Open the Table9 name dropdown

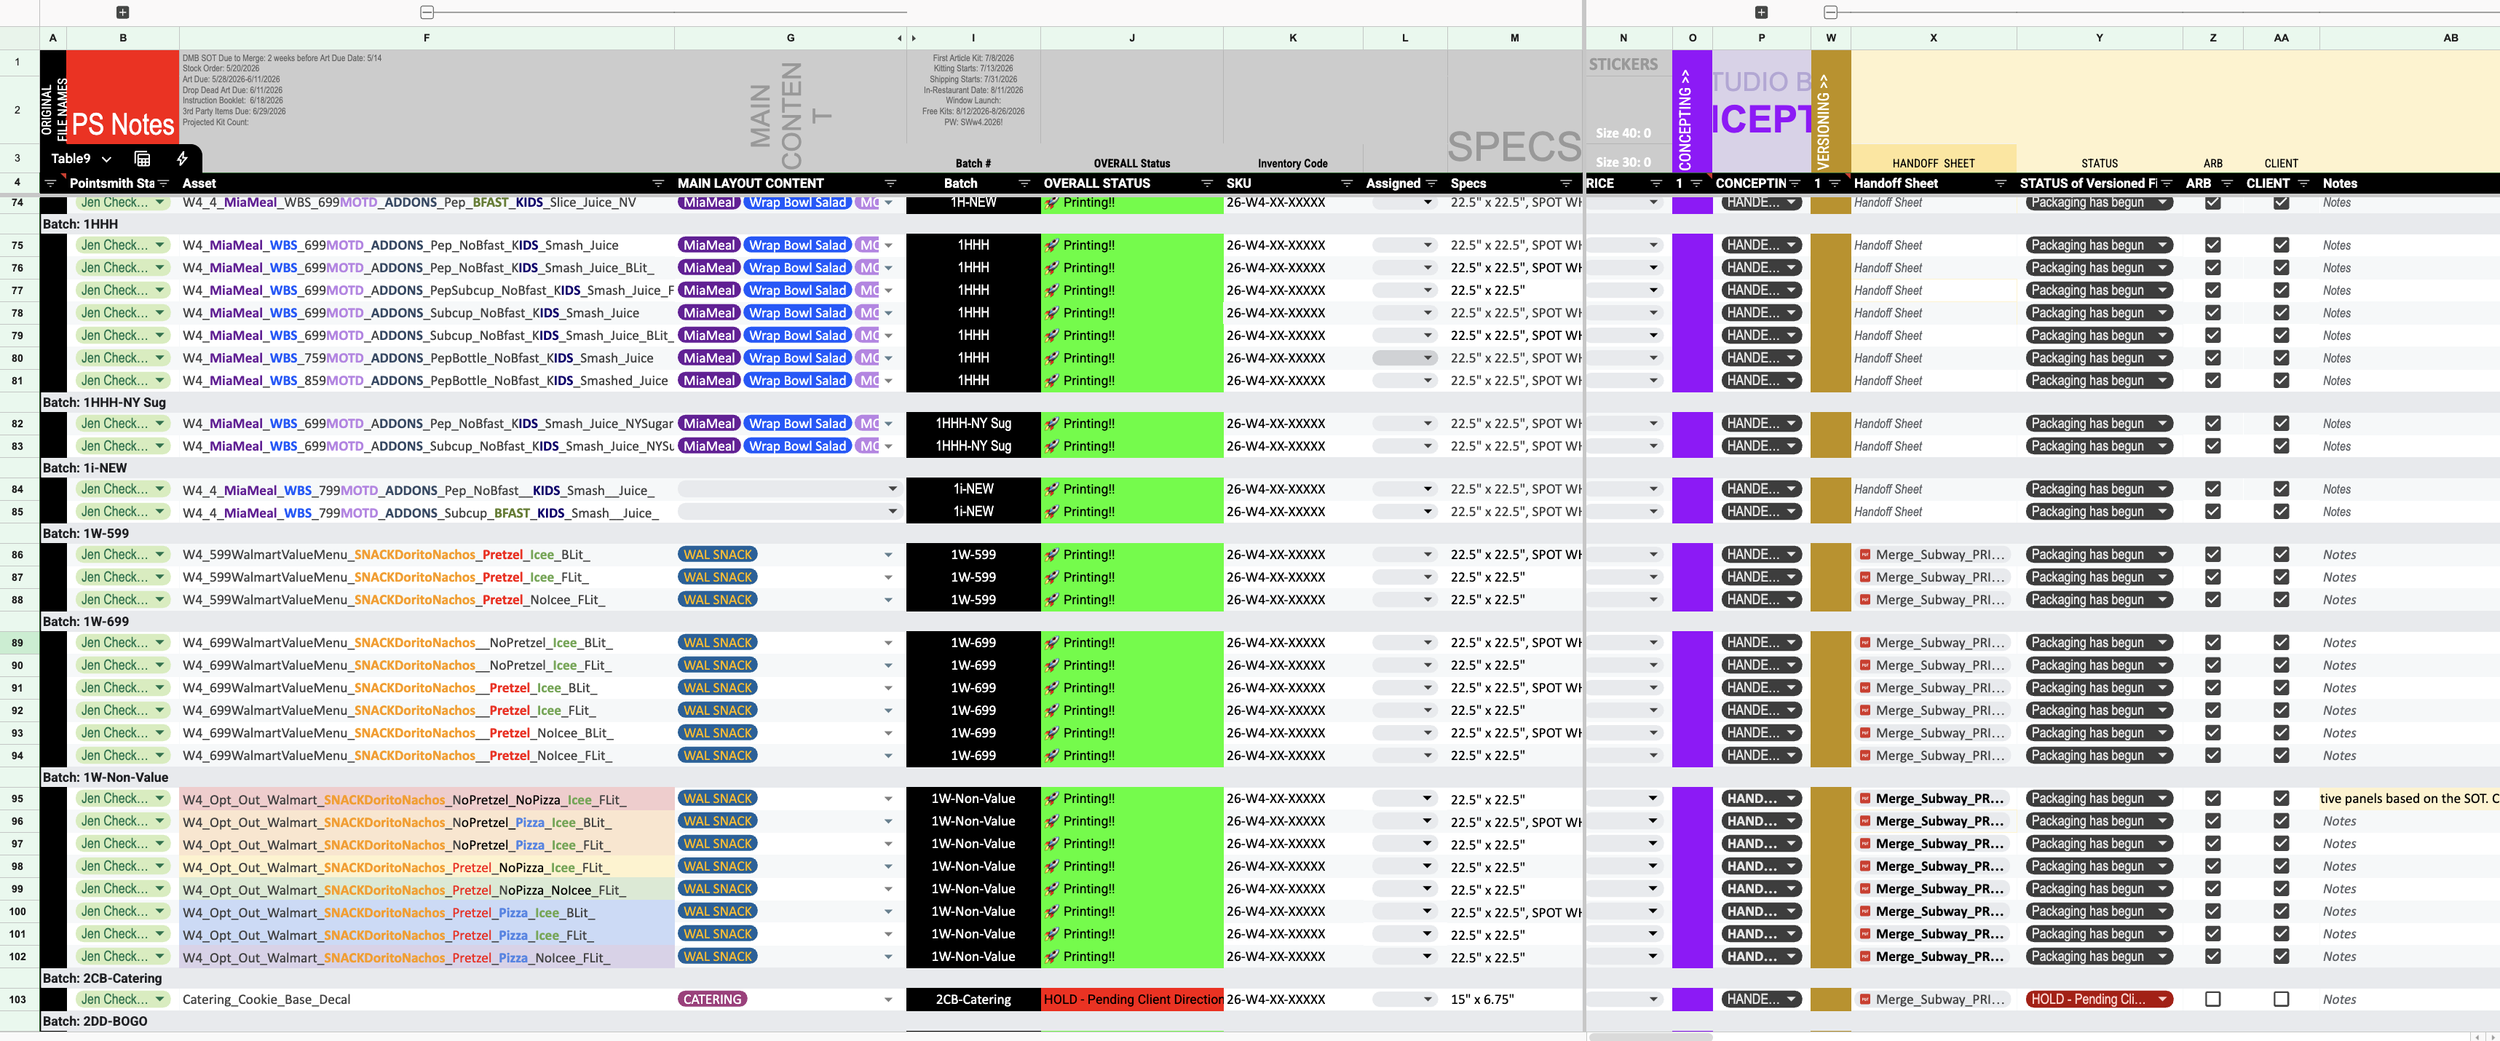[x=107, y=159]
